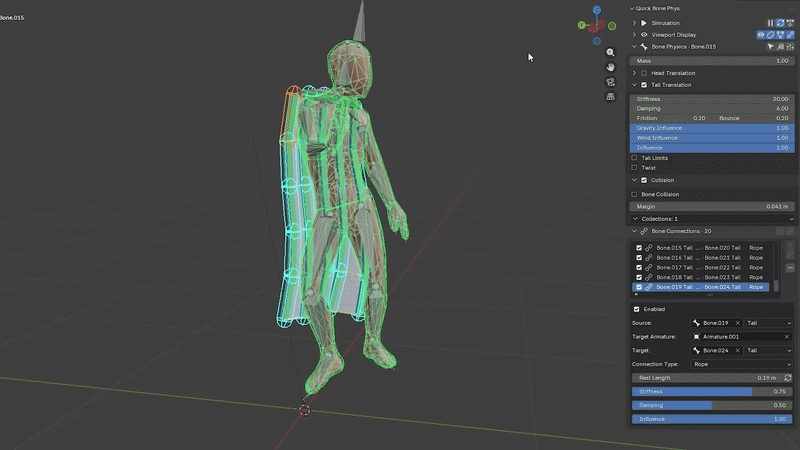Image resolution: width=800 pixels, height=450 pixels.
Task: Remove connection with the minus button
Action: coord(790,268)
